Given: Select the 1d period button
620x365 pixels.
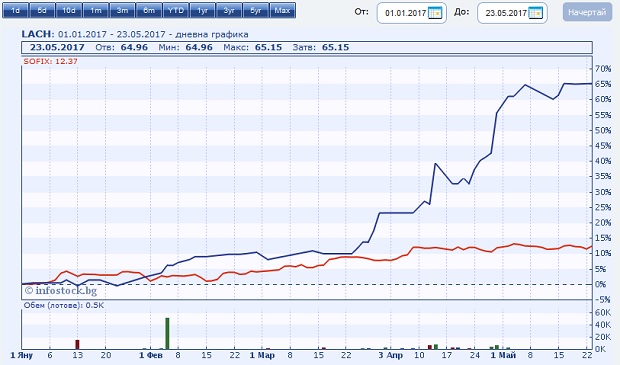Looking at the screenshot, I should point(15,11).
